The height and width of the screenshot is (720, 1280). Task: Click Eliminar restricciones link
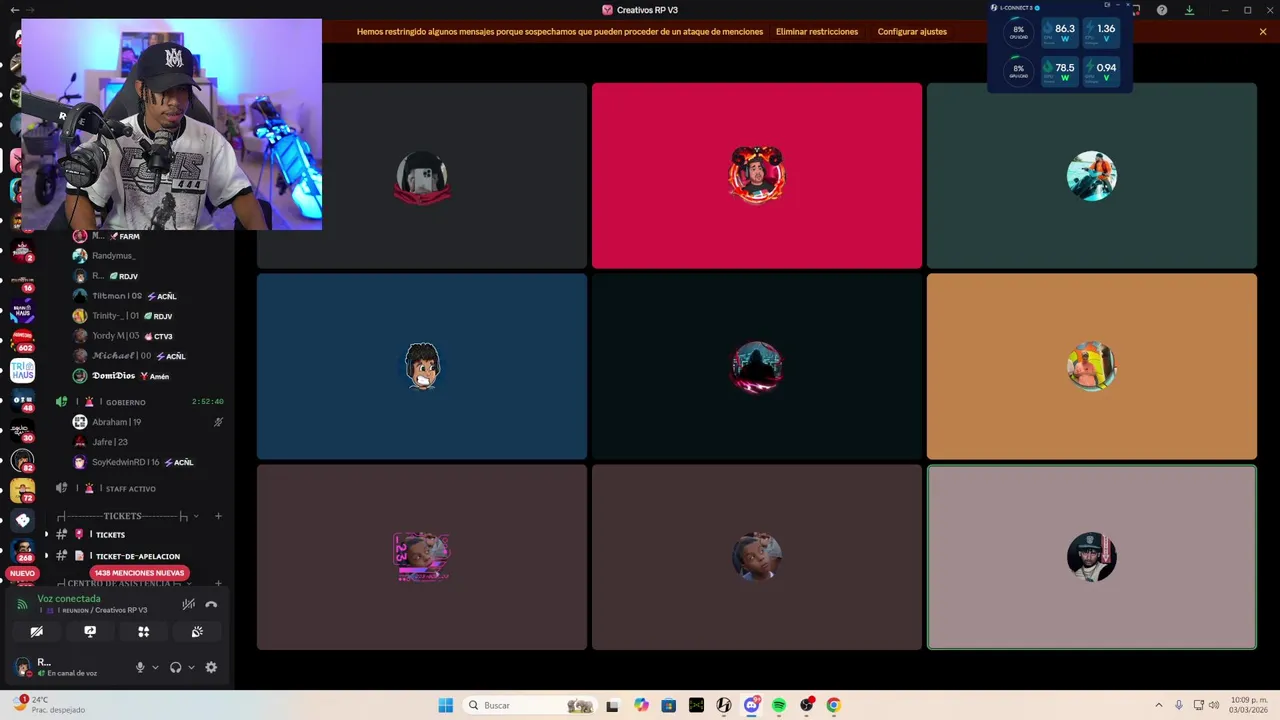pyautogui.click(x=817, y=32)
